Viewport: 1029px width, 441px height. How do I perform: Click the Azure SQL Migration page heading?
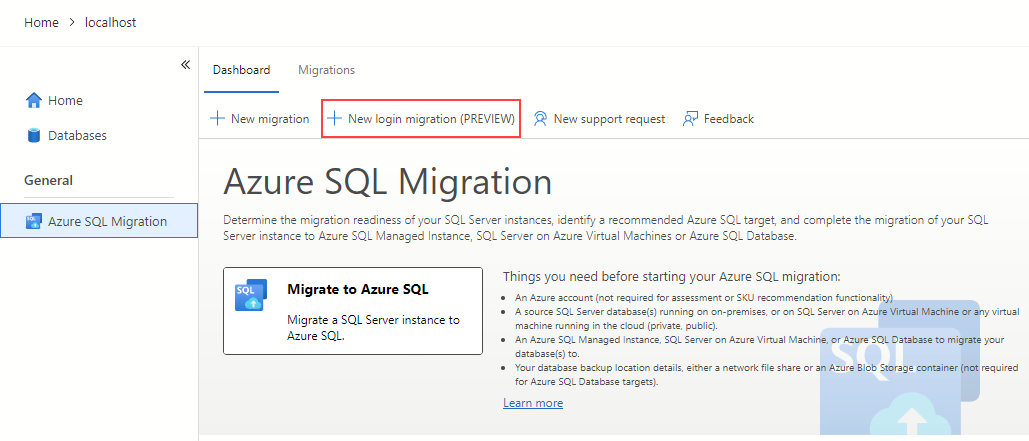coord(387,182)
